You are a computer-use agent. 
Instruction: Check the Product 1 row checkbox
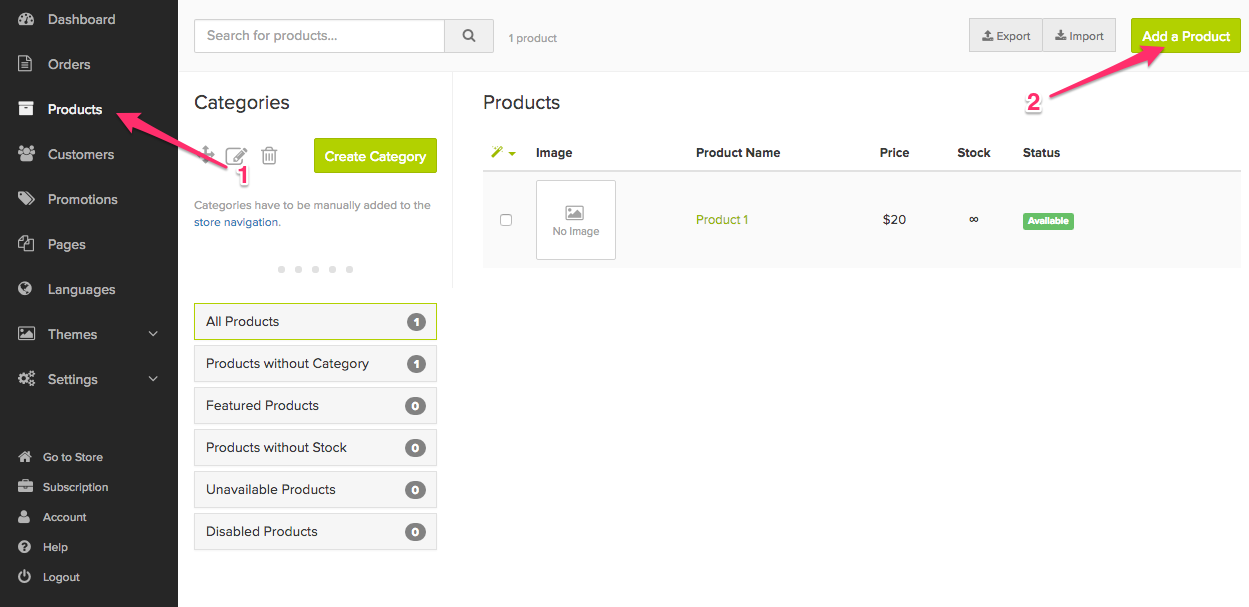(x=506, y=220)
